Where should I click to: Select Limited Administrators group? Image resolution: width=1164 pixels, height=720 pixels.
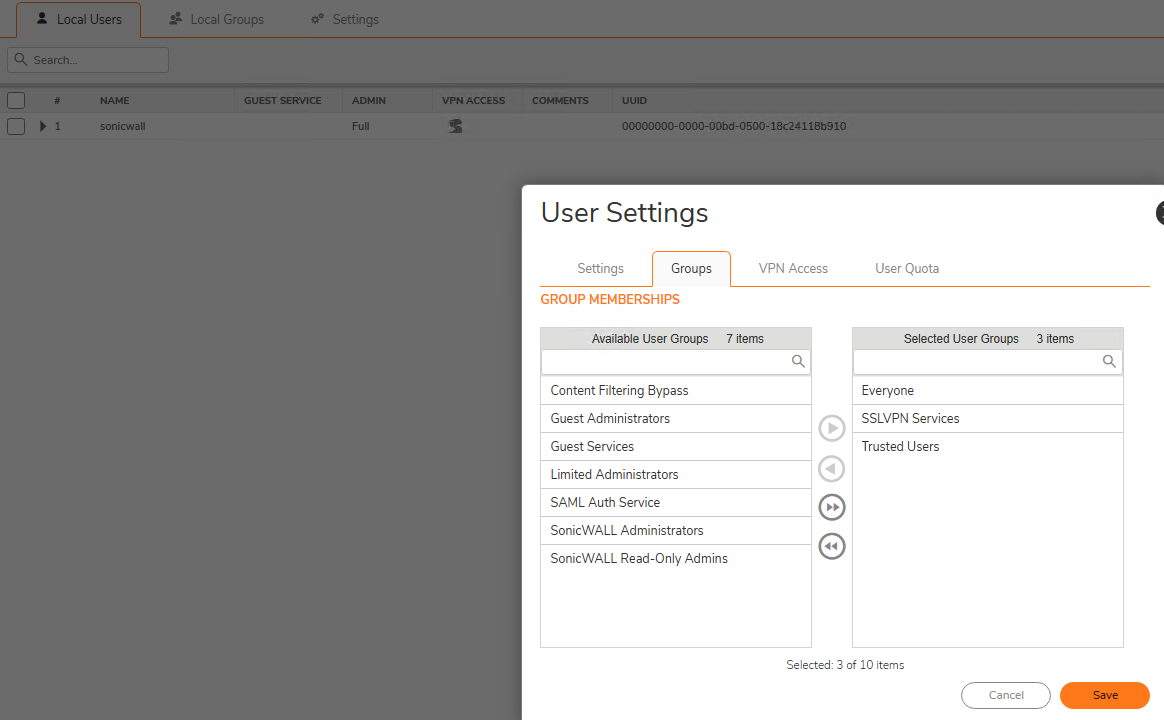coord(614,475)
